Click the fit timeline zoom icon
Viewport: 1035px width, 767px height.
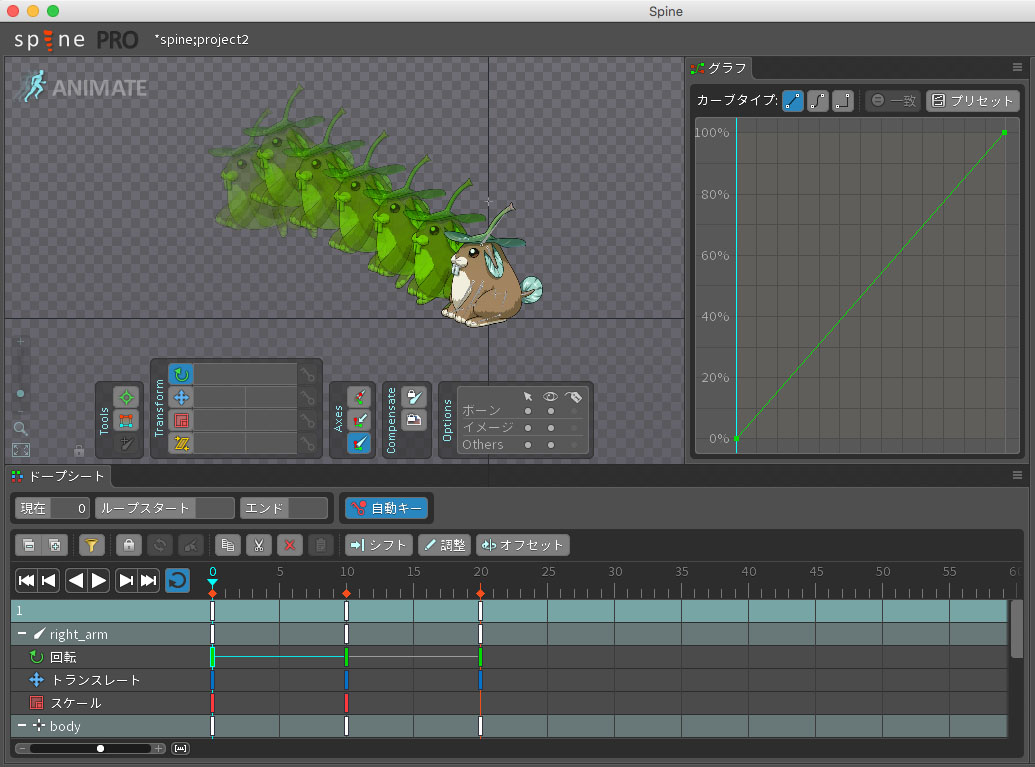[180, 749]
